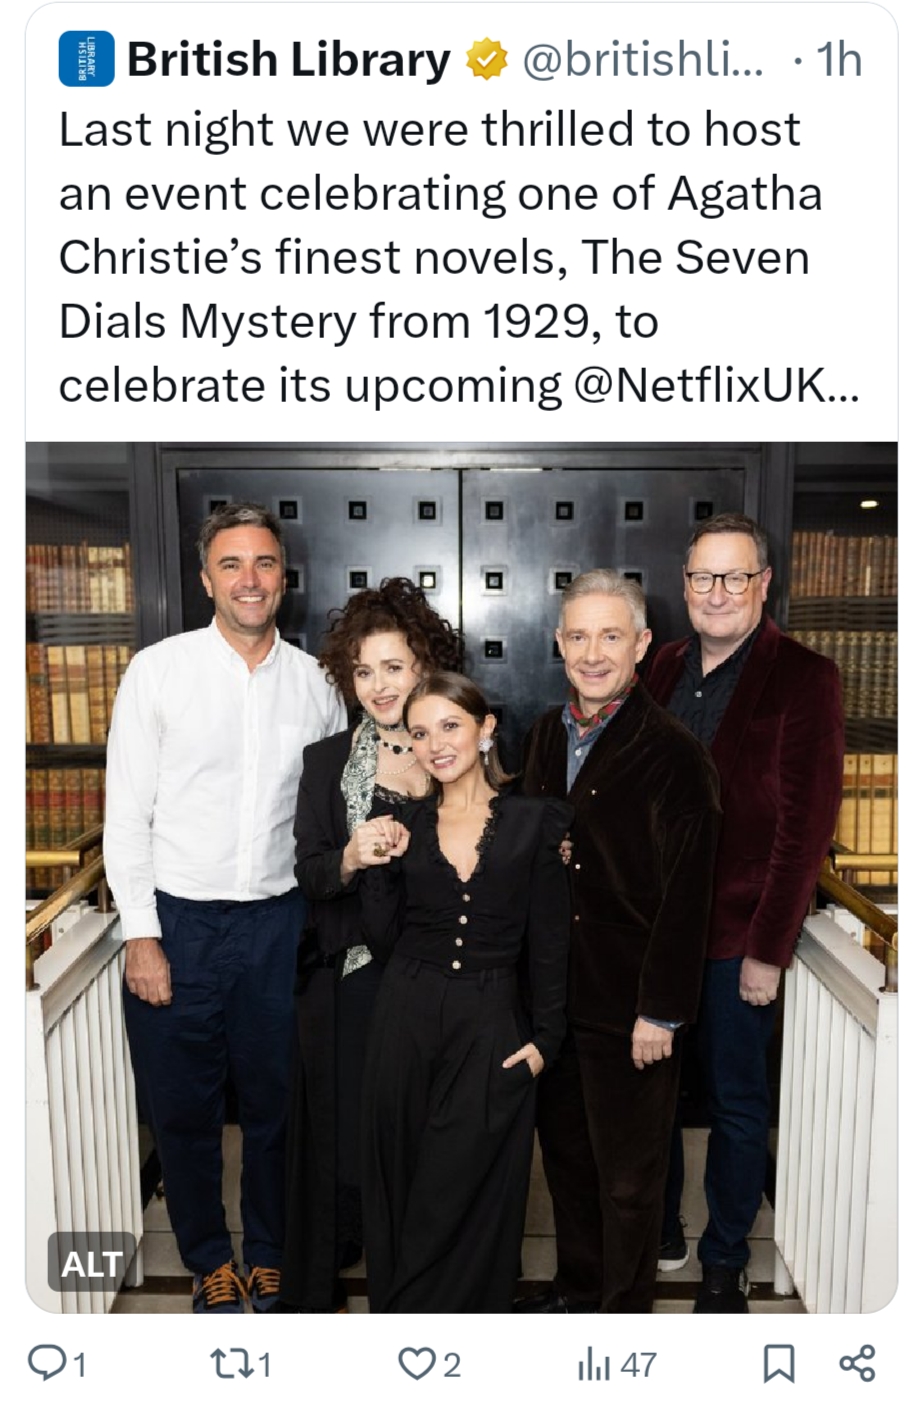Screen dimensions: 920x1406
Task: Expand truncated text at the trailing ellipsis
Action: pyautogui.click(x=844, y=386)
